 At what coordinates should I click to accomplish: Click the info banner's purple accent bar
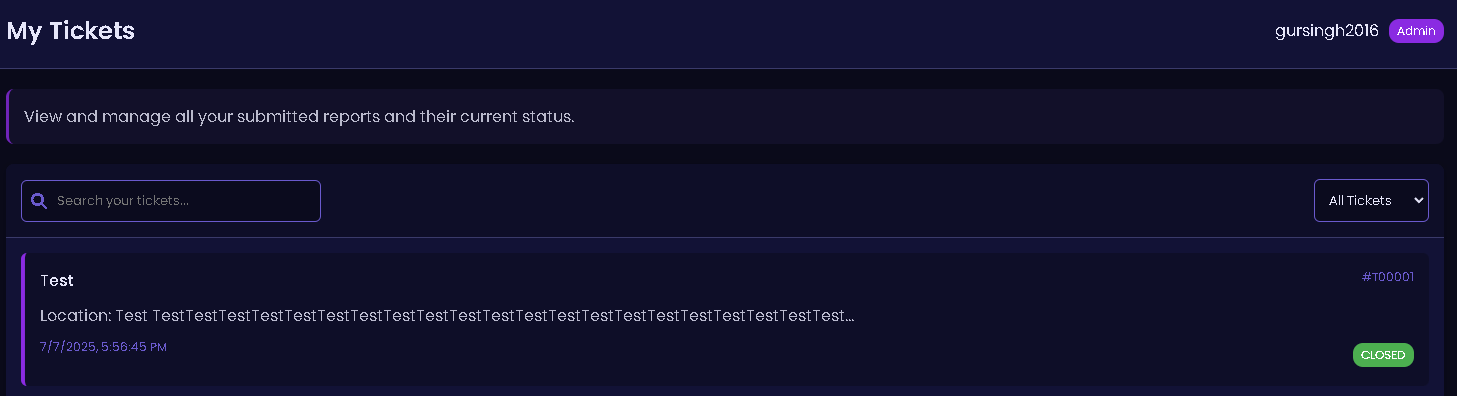8,116
